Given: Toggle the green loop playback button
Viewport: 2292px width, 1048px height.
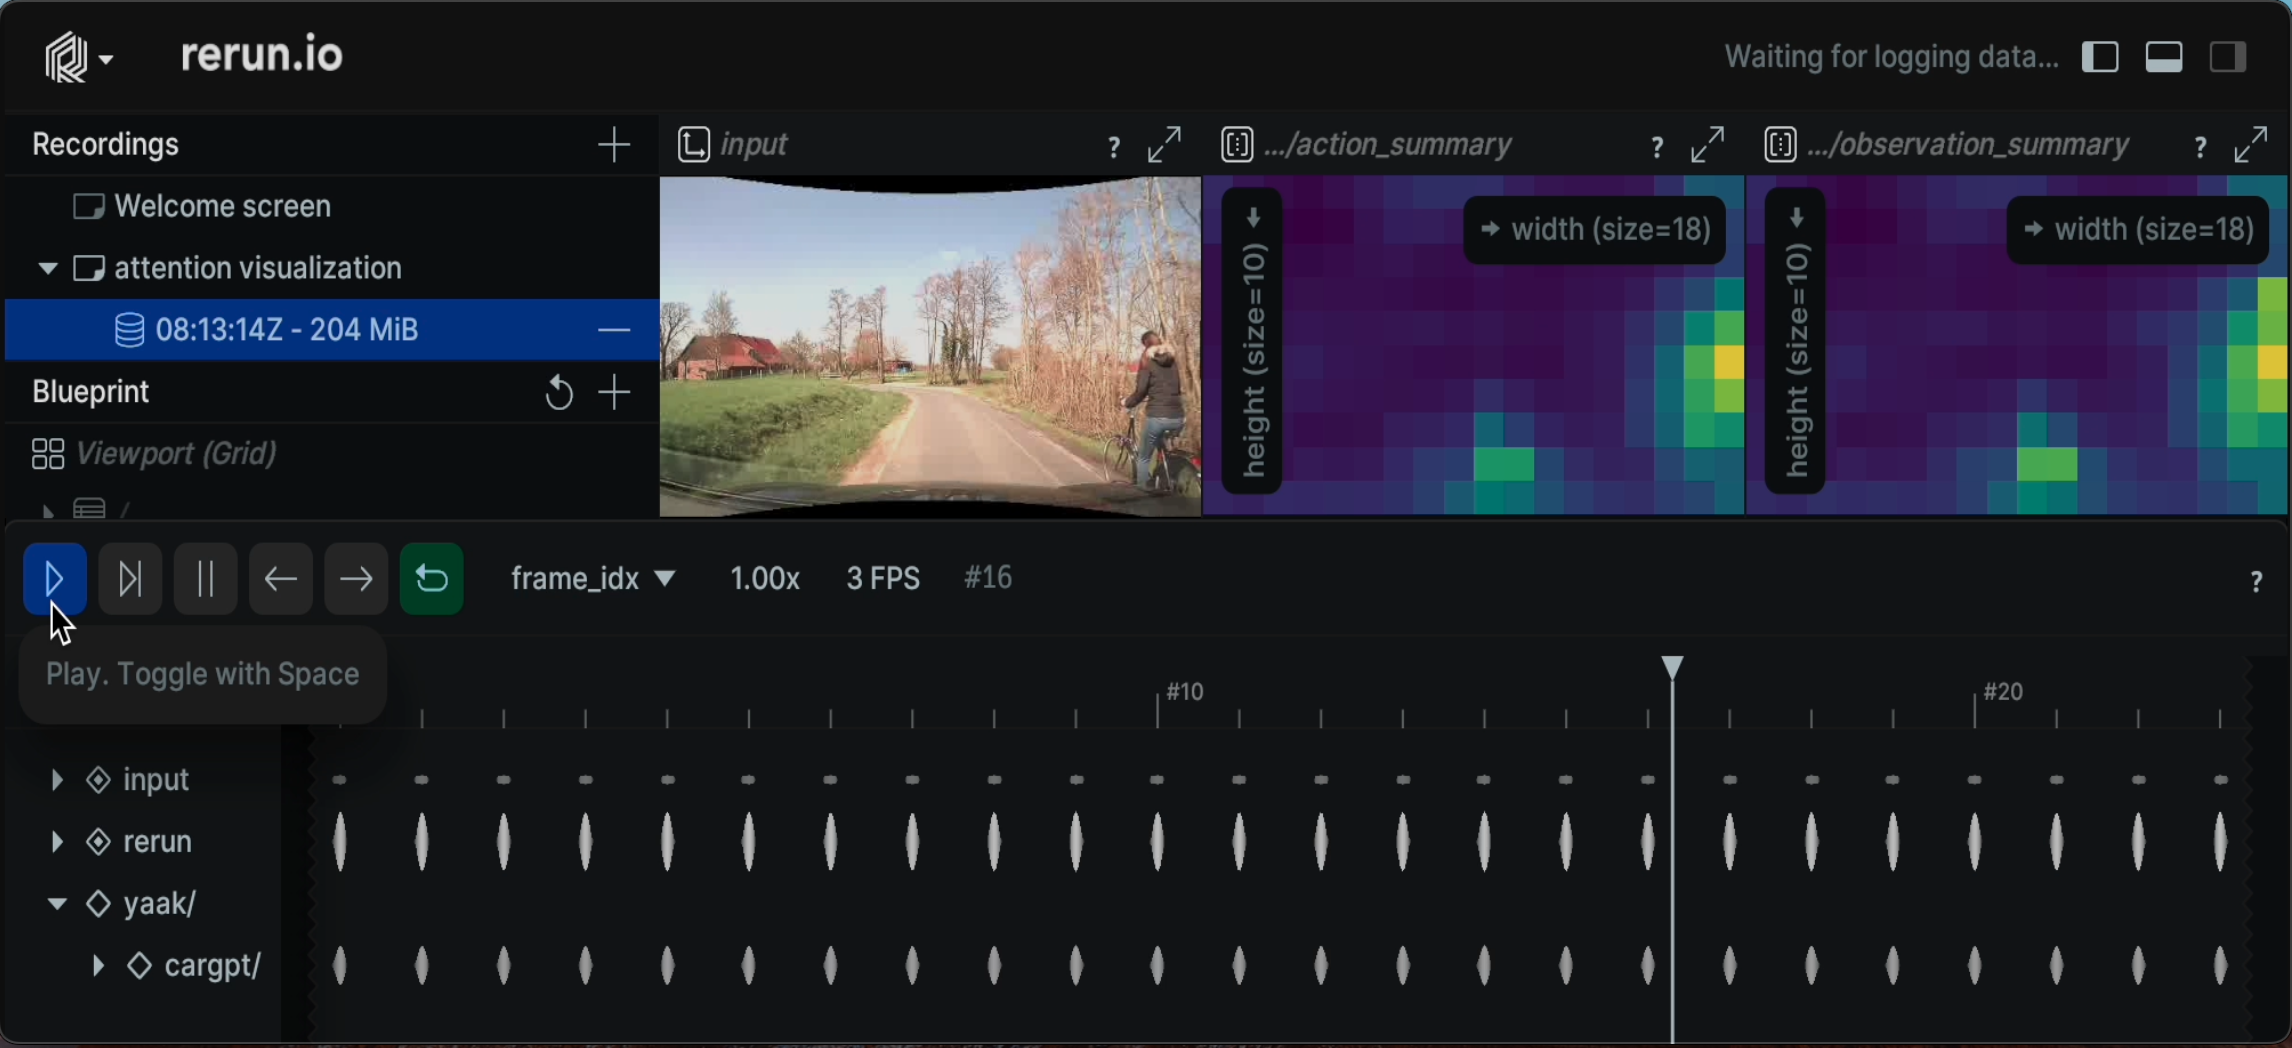Looking at the screenshot, I should 432,579.
